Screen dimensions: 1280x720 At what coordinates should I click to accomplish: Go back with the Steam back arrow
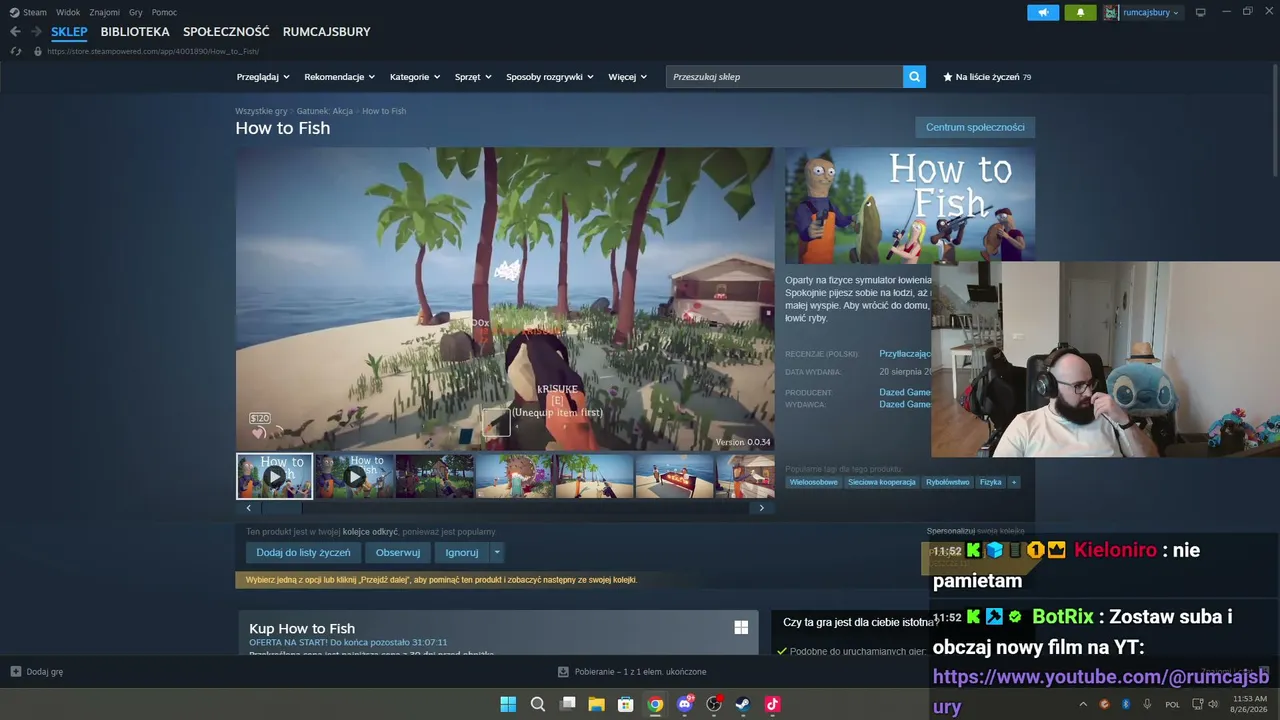pyautogui.click(x=15, y=32)
